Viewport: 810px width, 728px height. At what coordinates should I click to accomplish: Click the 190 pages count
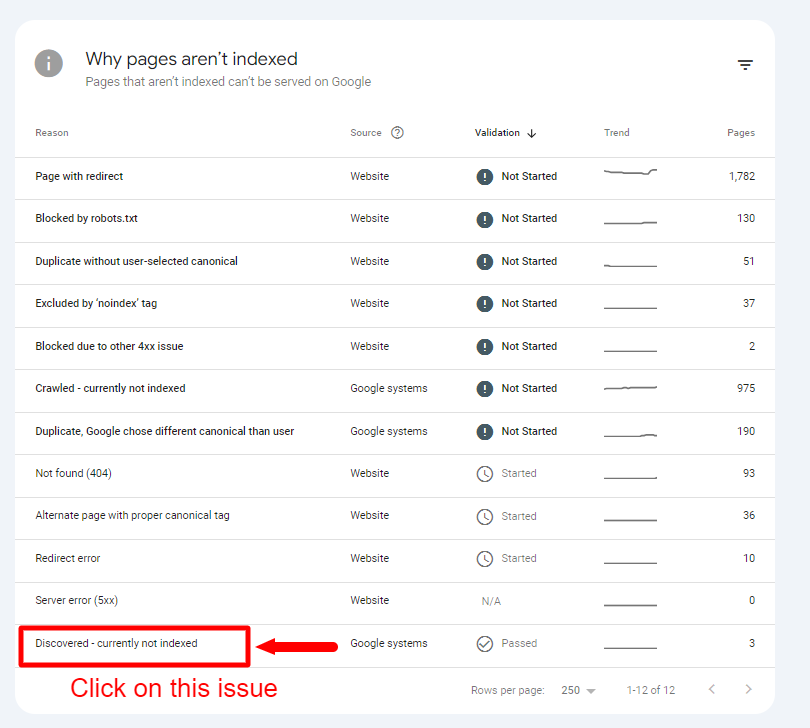[746, 431]
